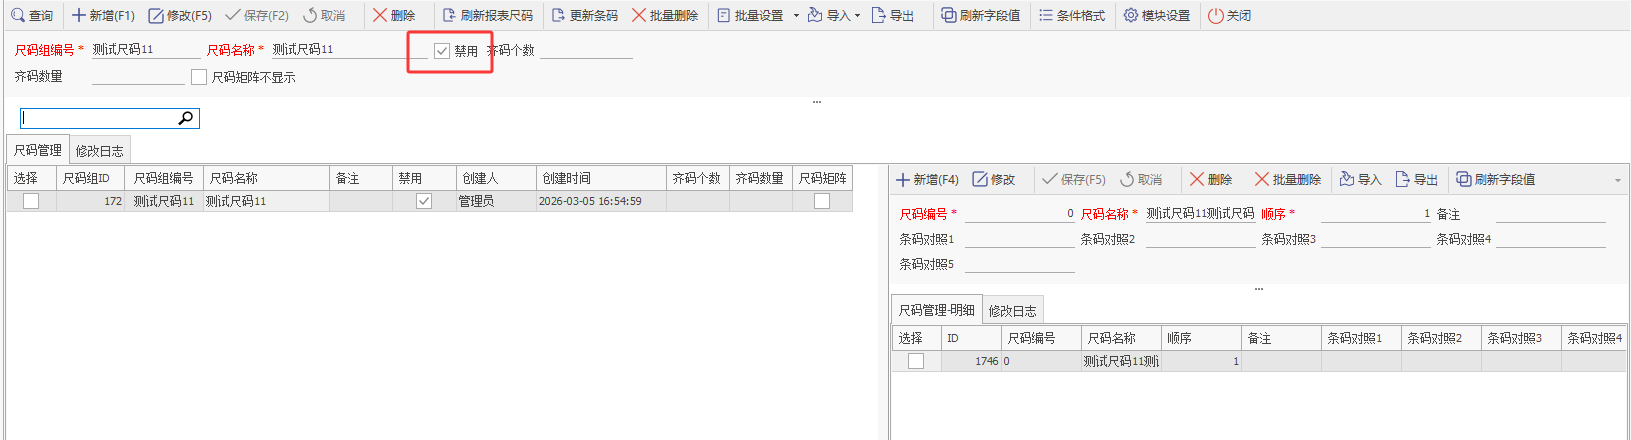
Task: Click the search input box with magnifier
Action: point(100,118)
